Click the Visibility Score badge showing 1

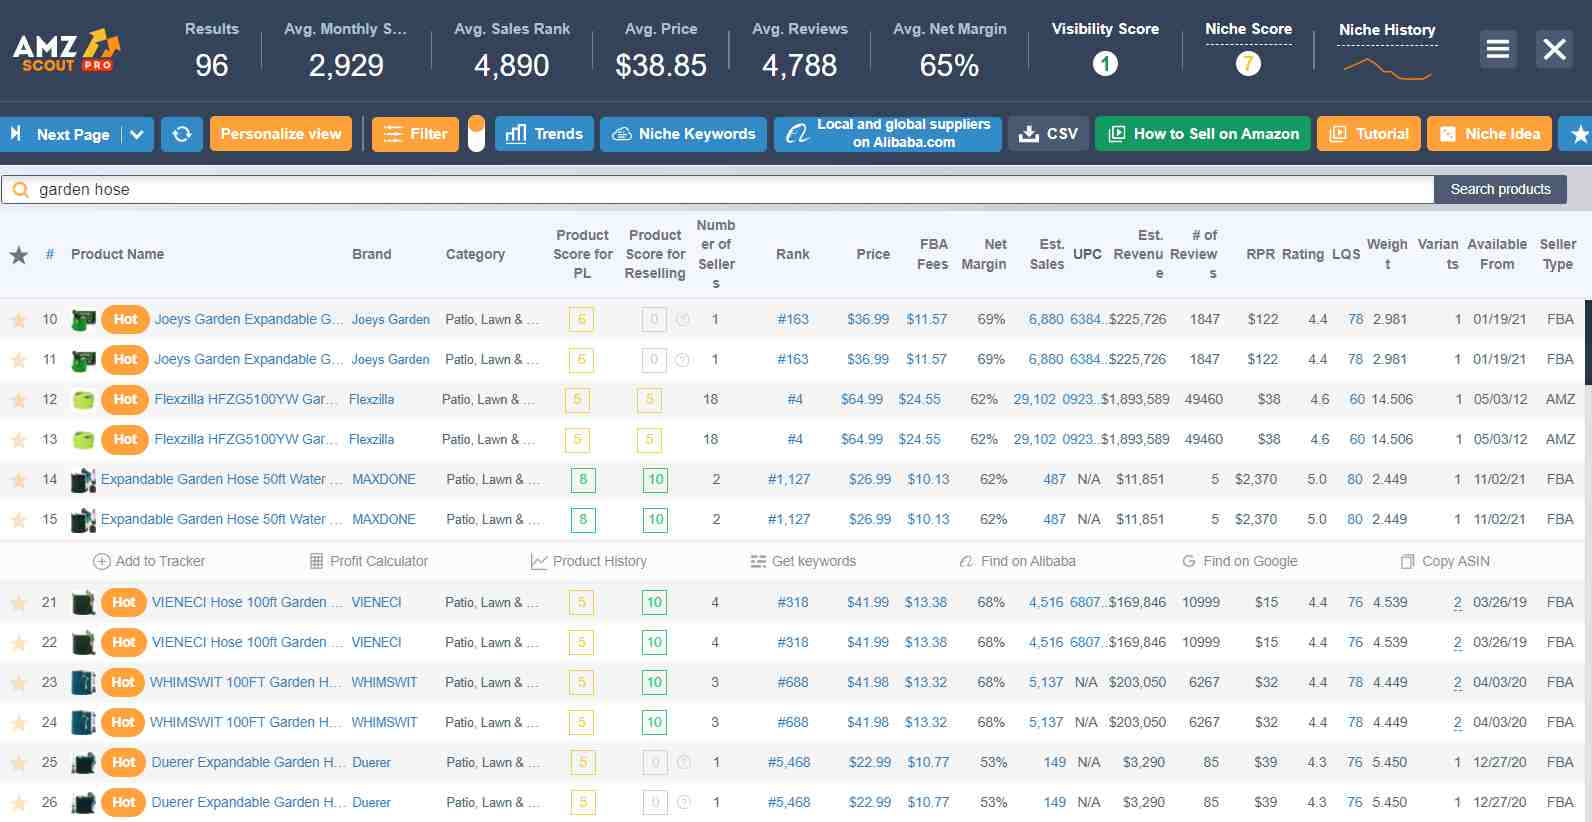click(x=1105, y=64)
